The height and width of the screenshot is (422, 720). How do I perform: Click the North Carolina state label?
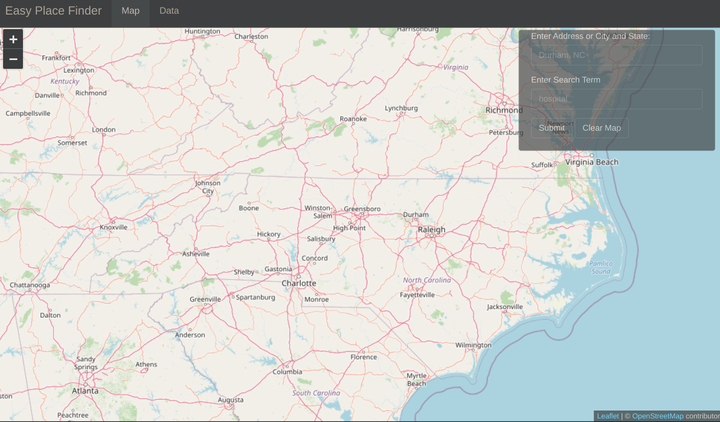coord(427,280)
